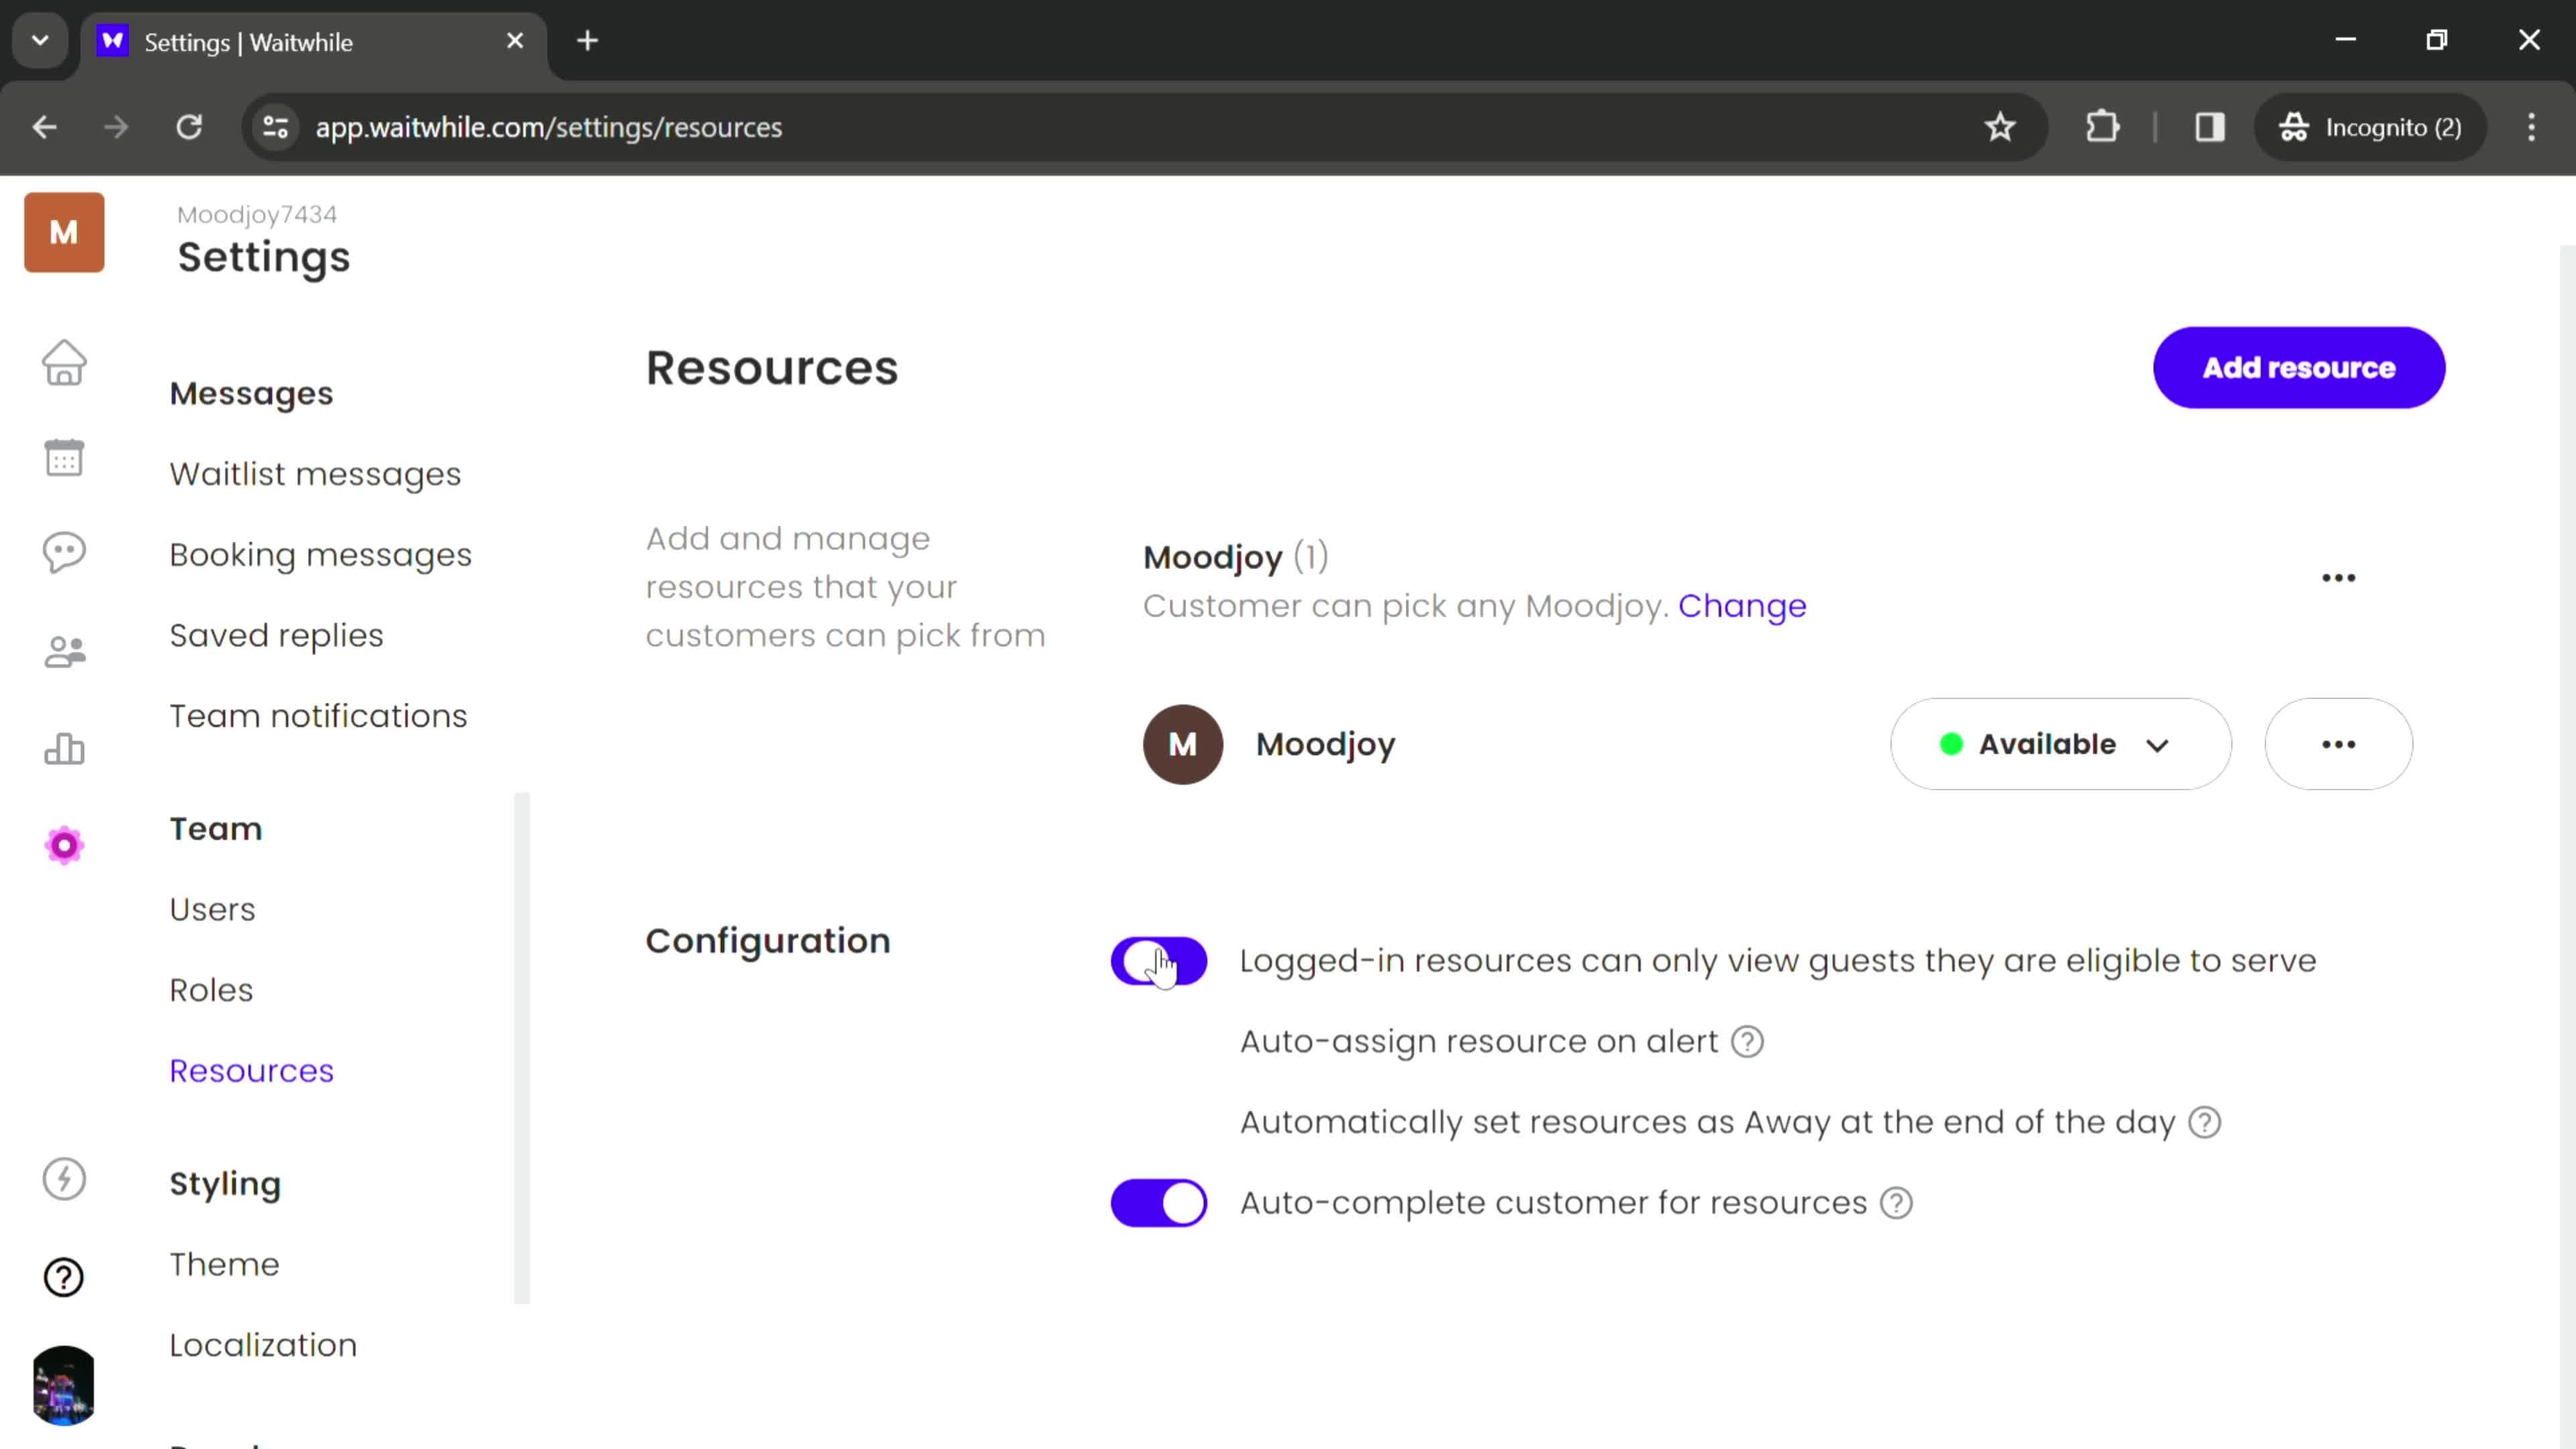2576x1449 pixels.
Task: Reload the Waitwhile settings page
Action: 189,127
